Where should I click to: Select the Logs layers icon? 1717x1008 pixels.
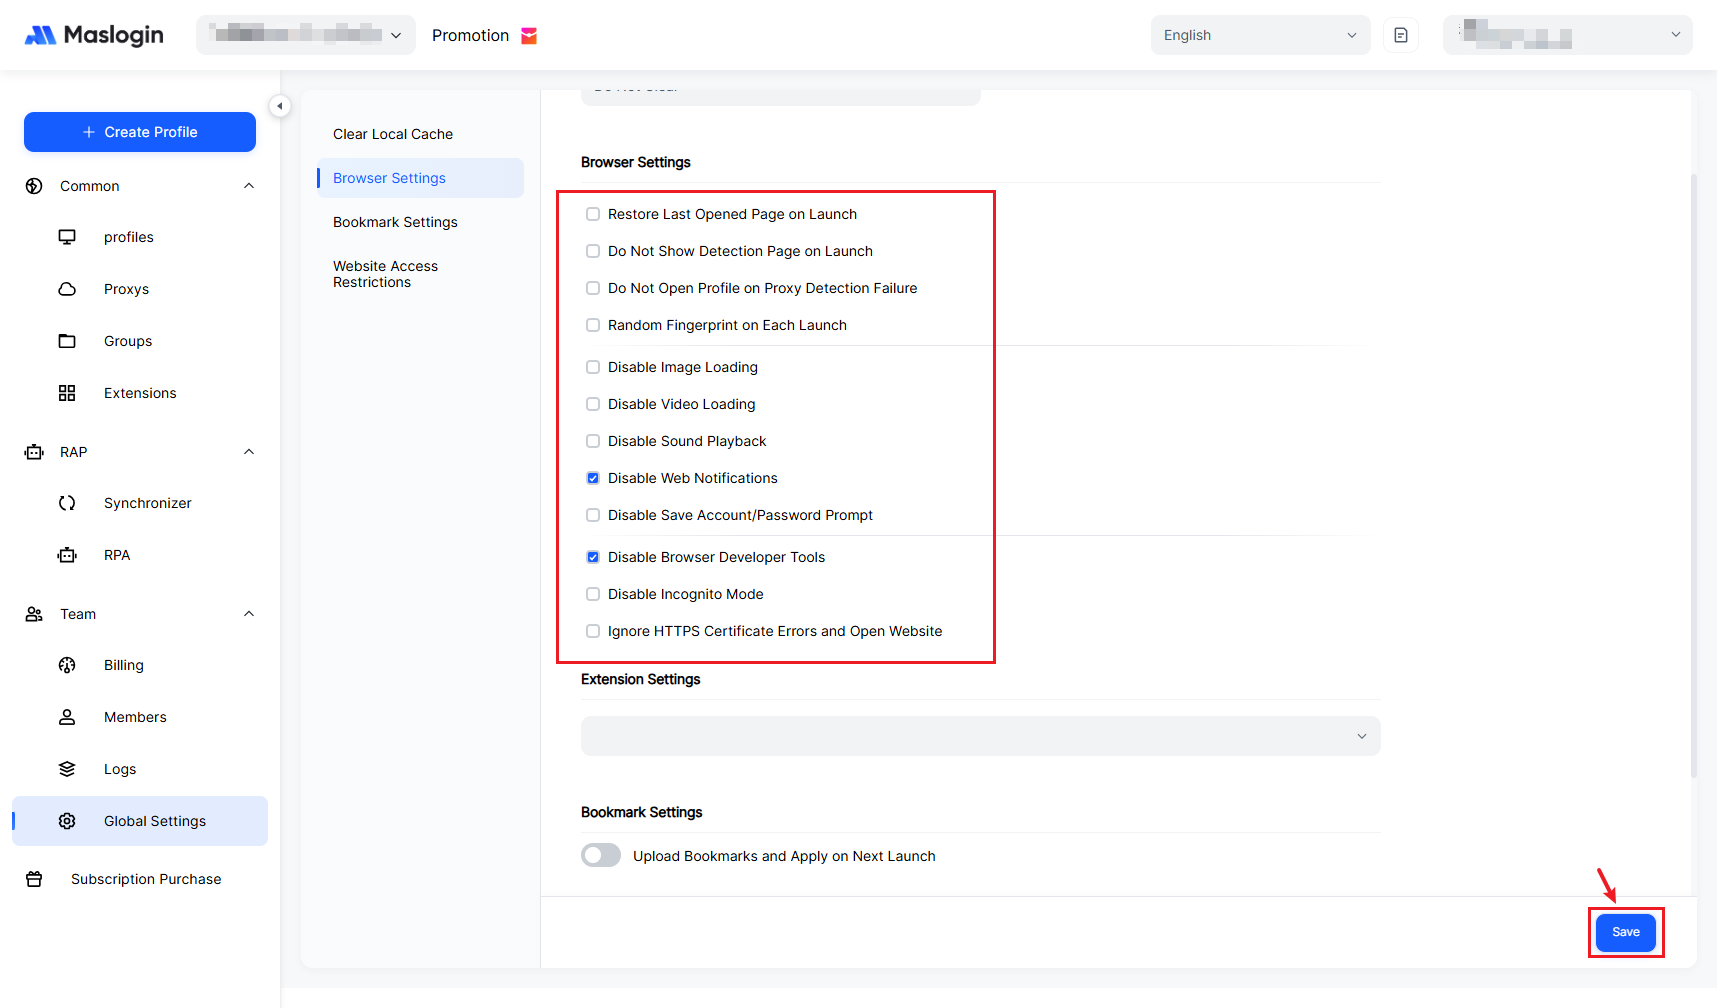pyautogui.click(x=67, y=769)
